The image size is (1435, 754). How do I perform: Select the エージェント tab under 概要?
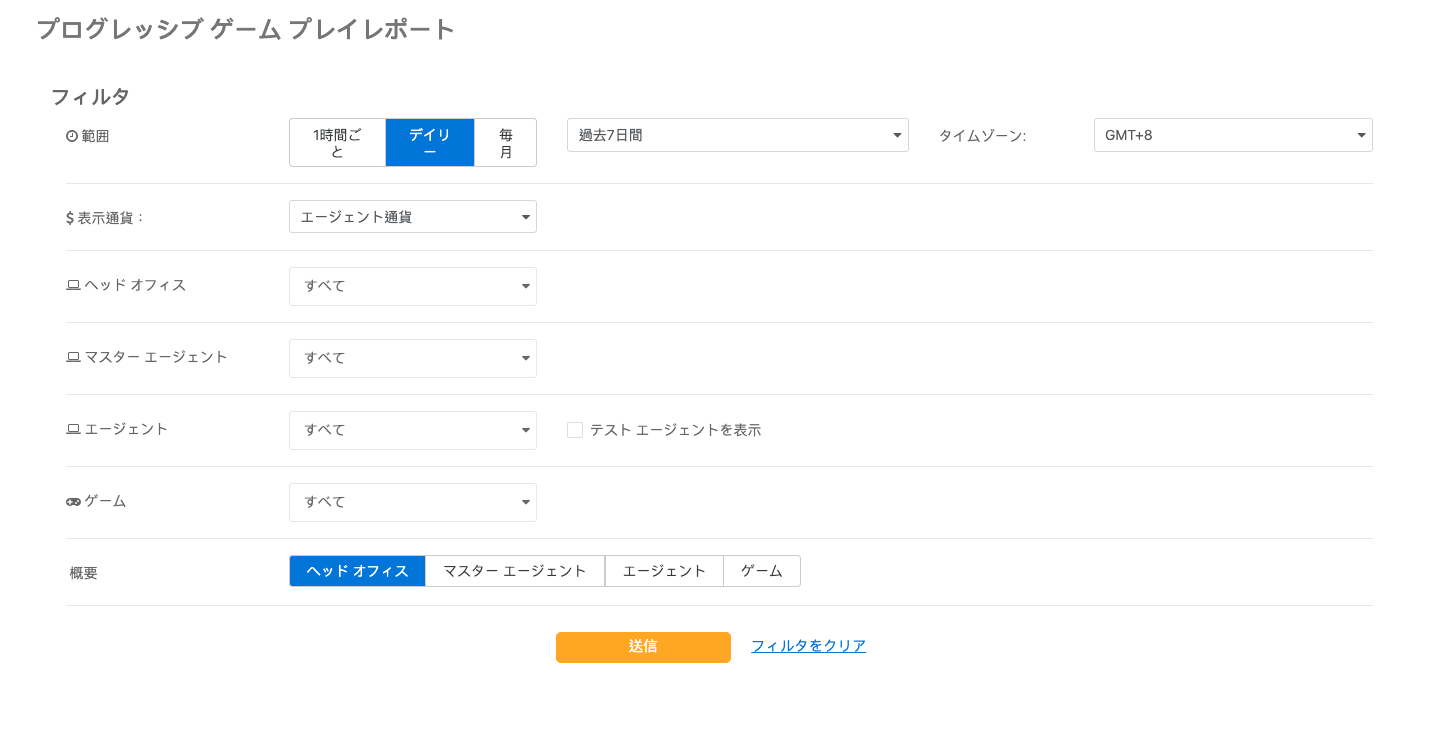(x=663, y=570)
